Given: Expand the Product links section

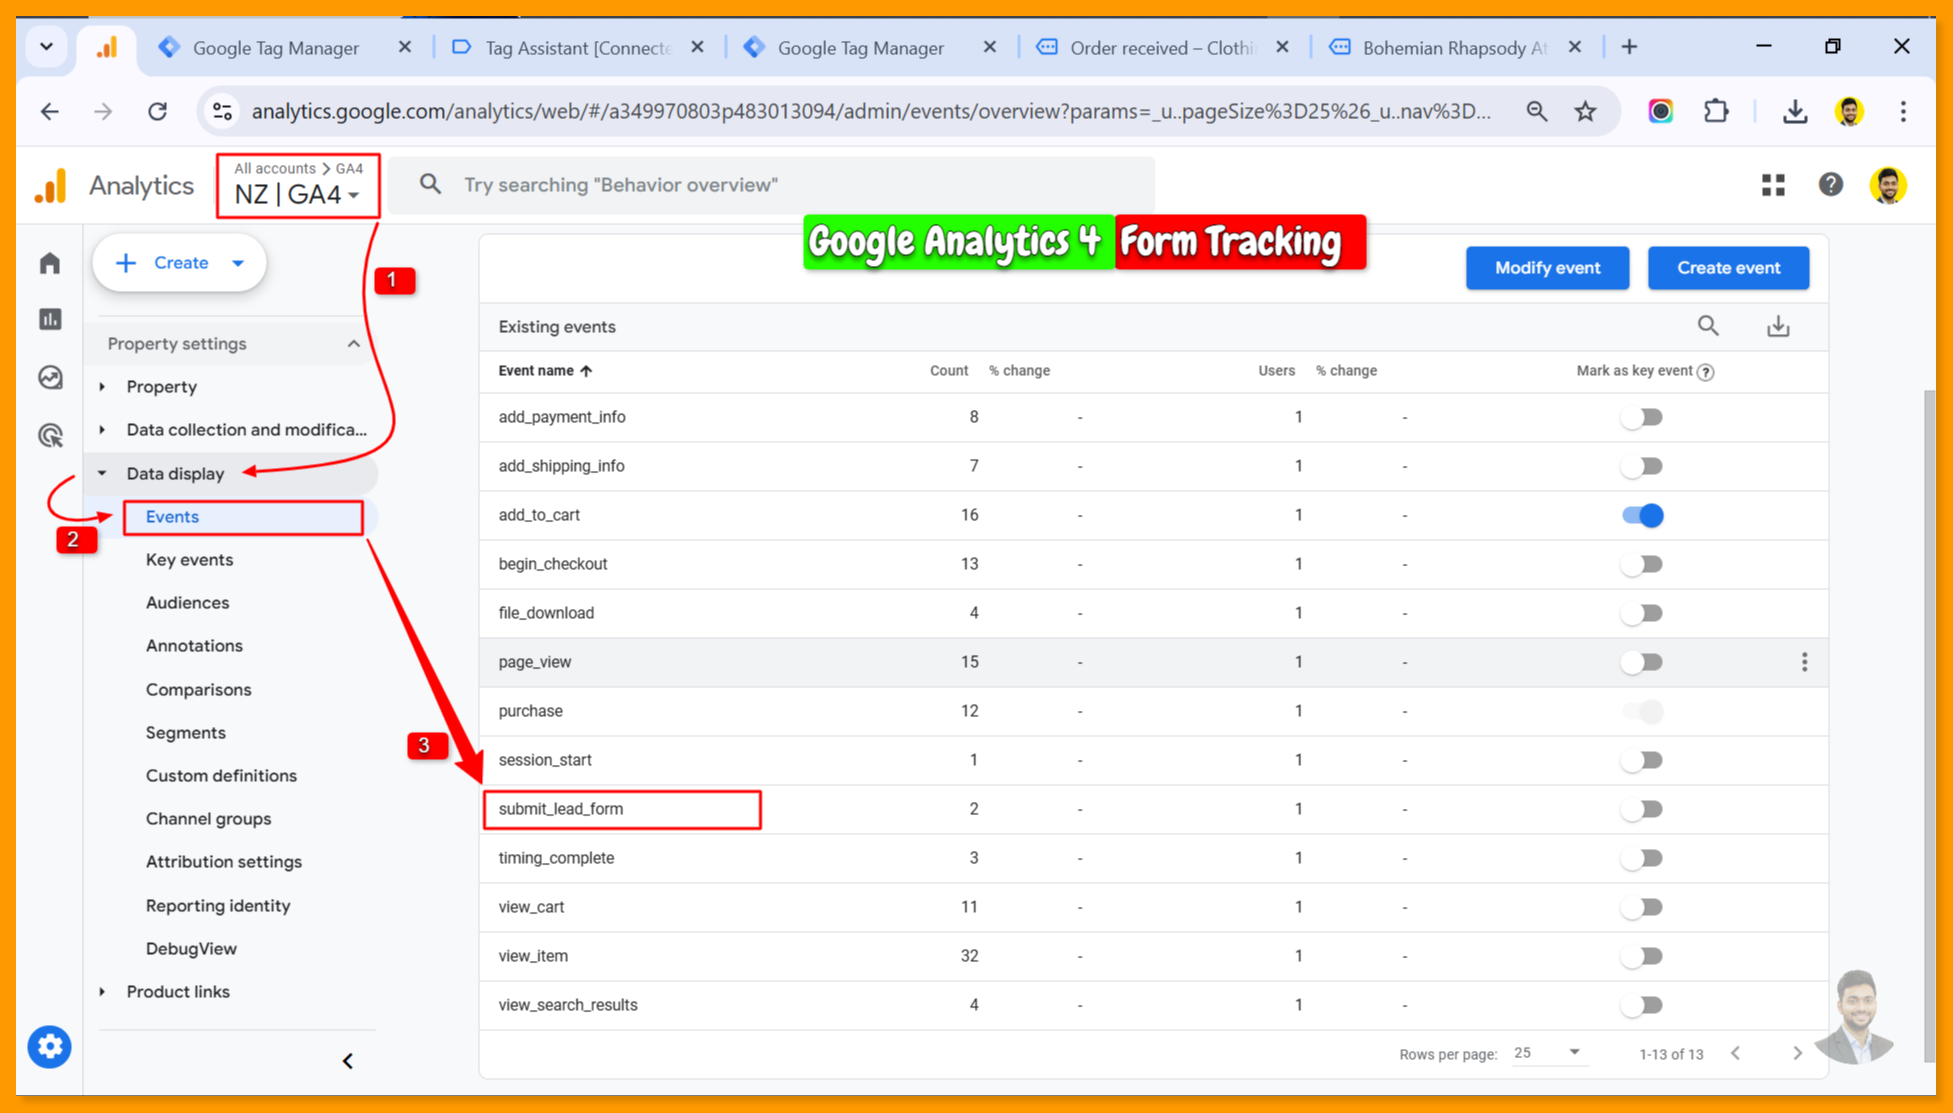Looking at the screenshot, I should [x=178, y=992].
